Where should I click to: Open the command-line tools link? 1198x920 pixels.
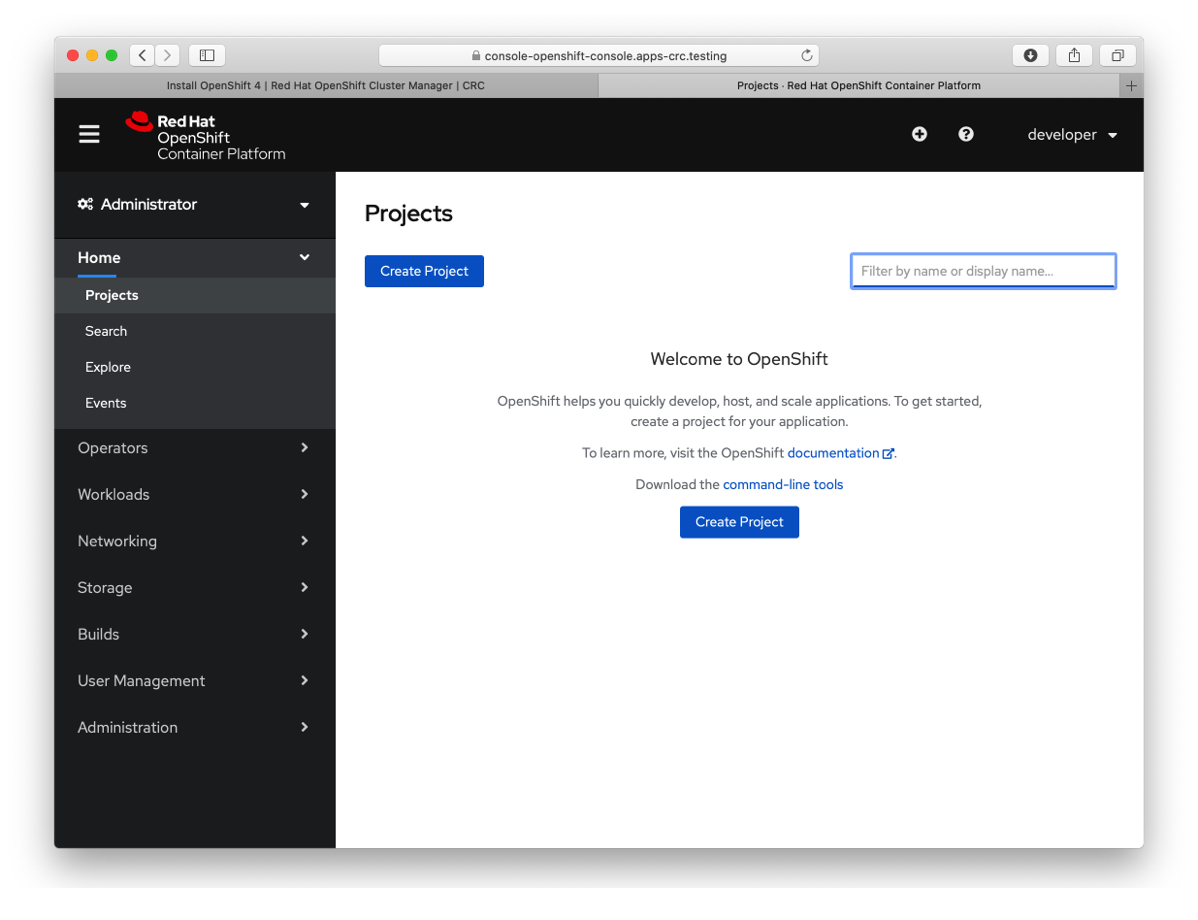[x=782, y=485]
